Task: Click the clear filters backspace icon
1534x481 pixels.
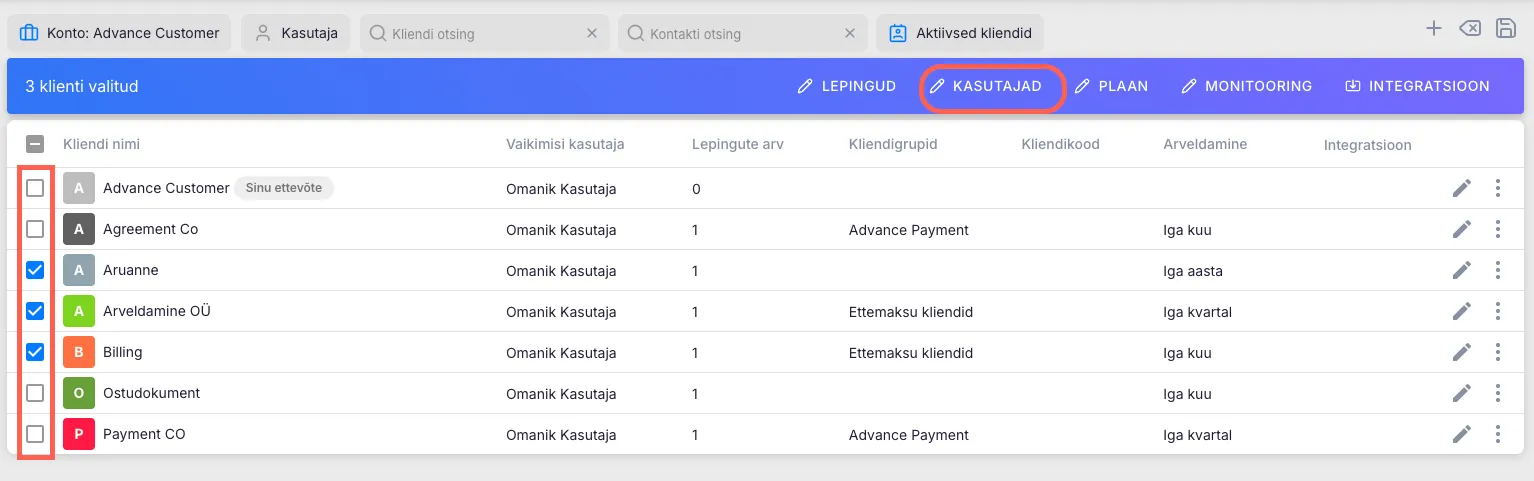Action: (1469, 29)
